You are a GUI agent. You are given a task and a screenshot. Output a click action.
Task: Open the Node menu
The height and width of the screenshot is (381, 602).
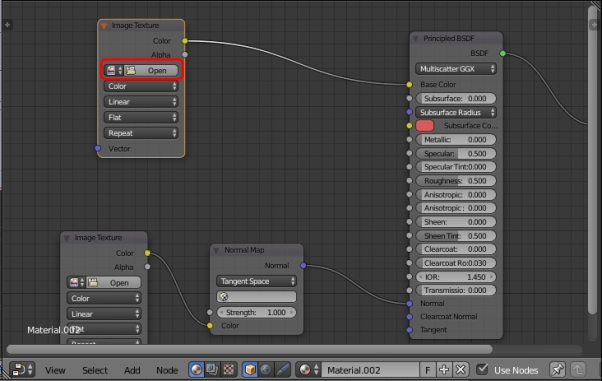click(167, 370)
